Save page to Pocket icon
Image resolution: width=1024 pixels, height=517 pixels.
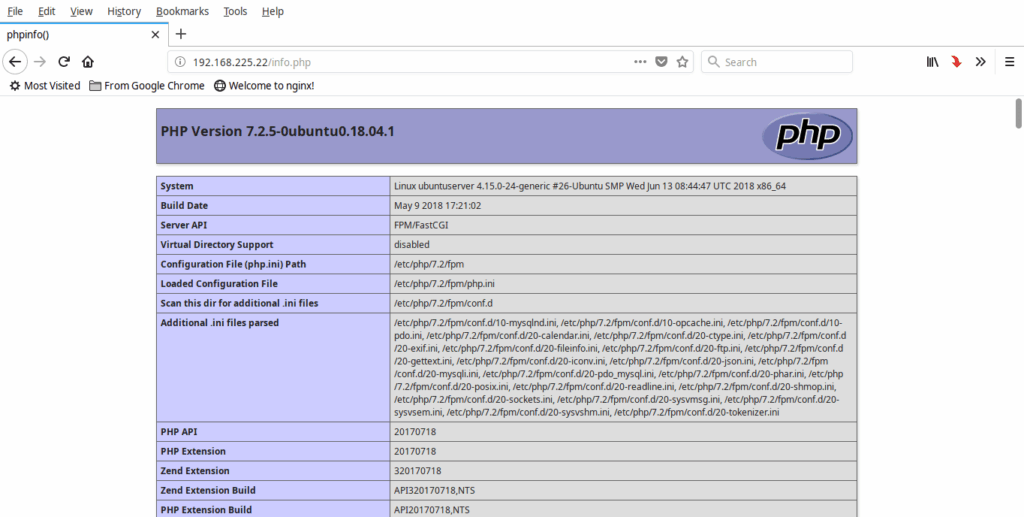(662, 62)
